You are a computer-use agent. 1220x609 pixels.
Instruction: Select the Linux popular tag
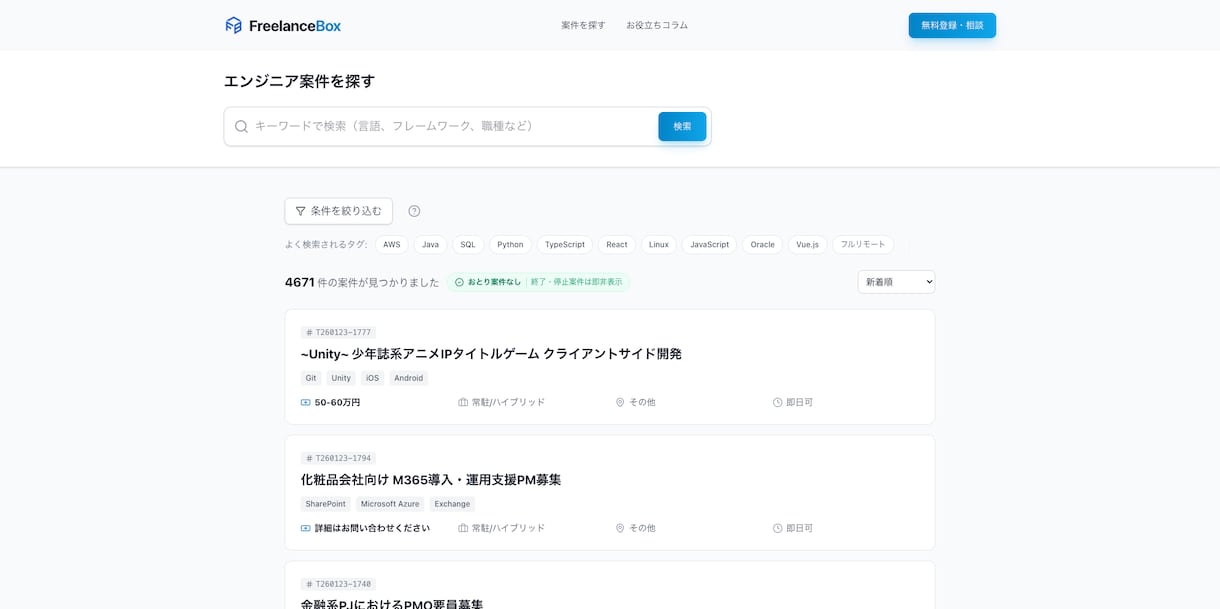659,245
